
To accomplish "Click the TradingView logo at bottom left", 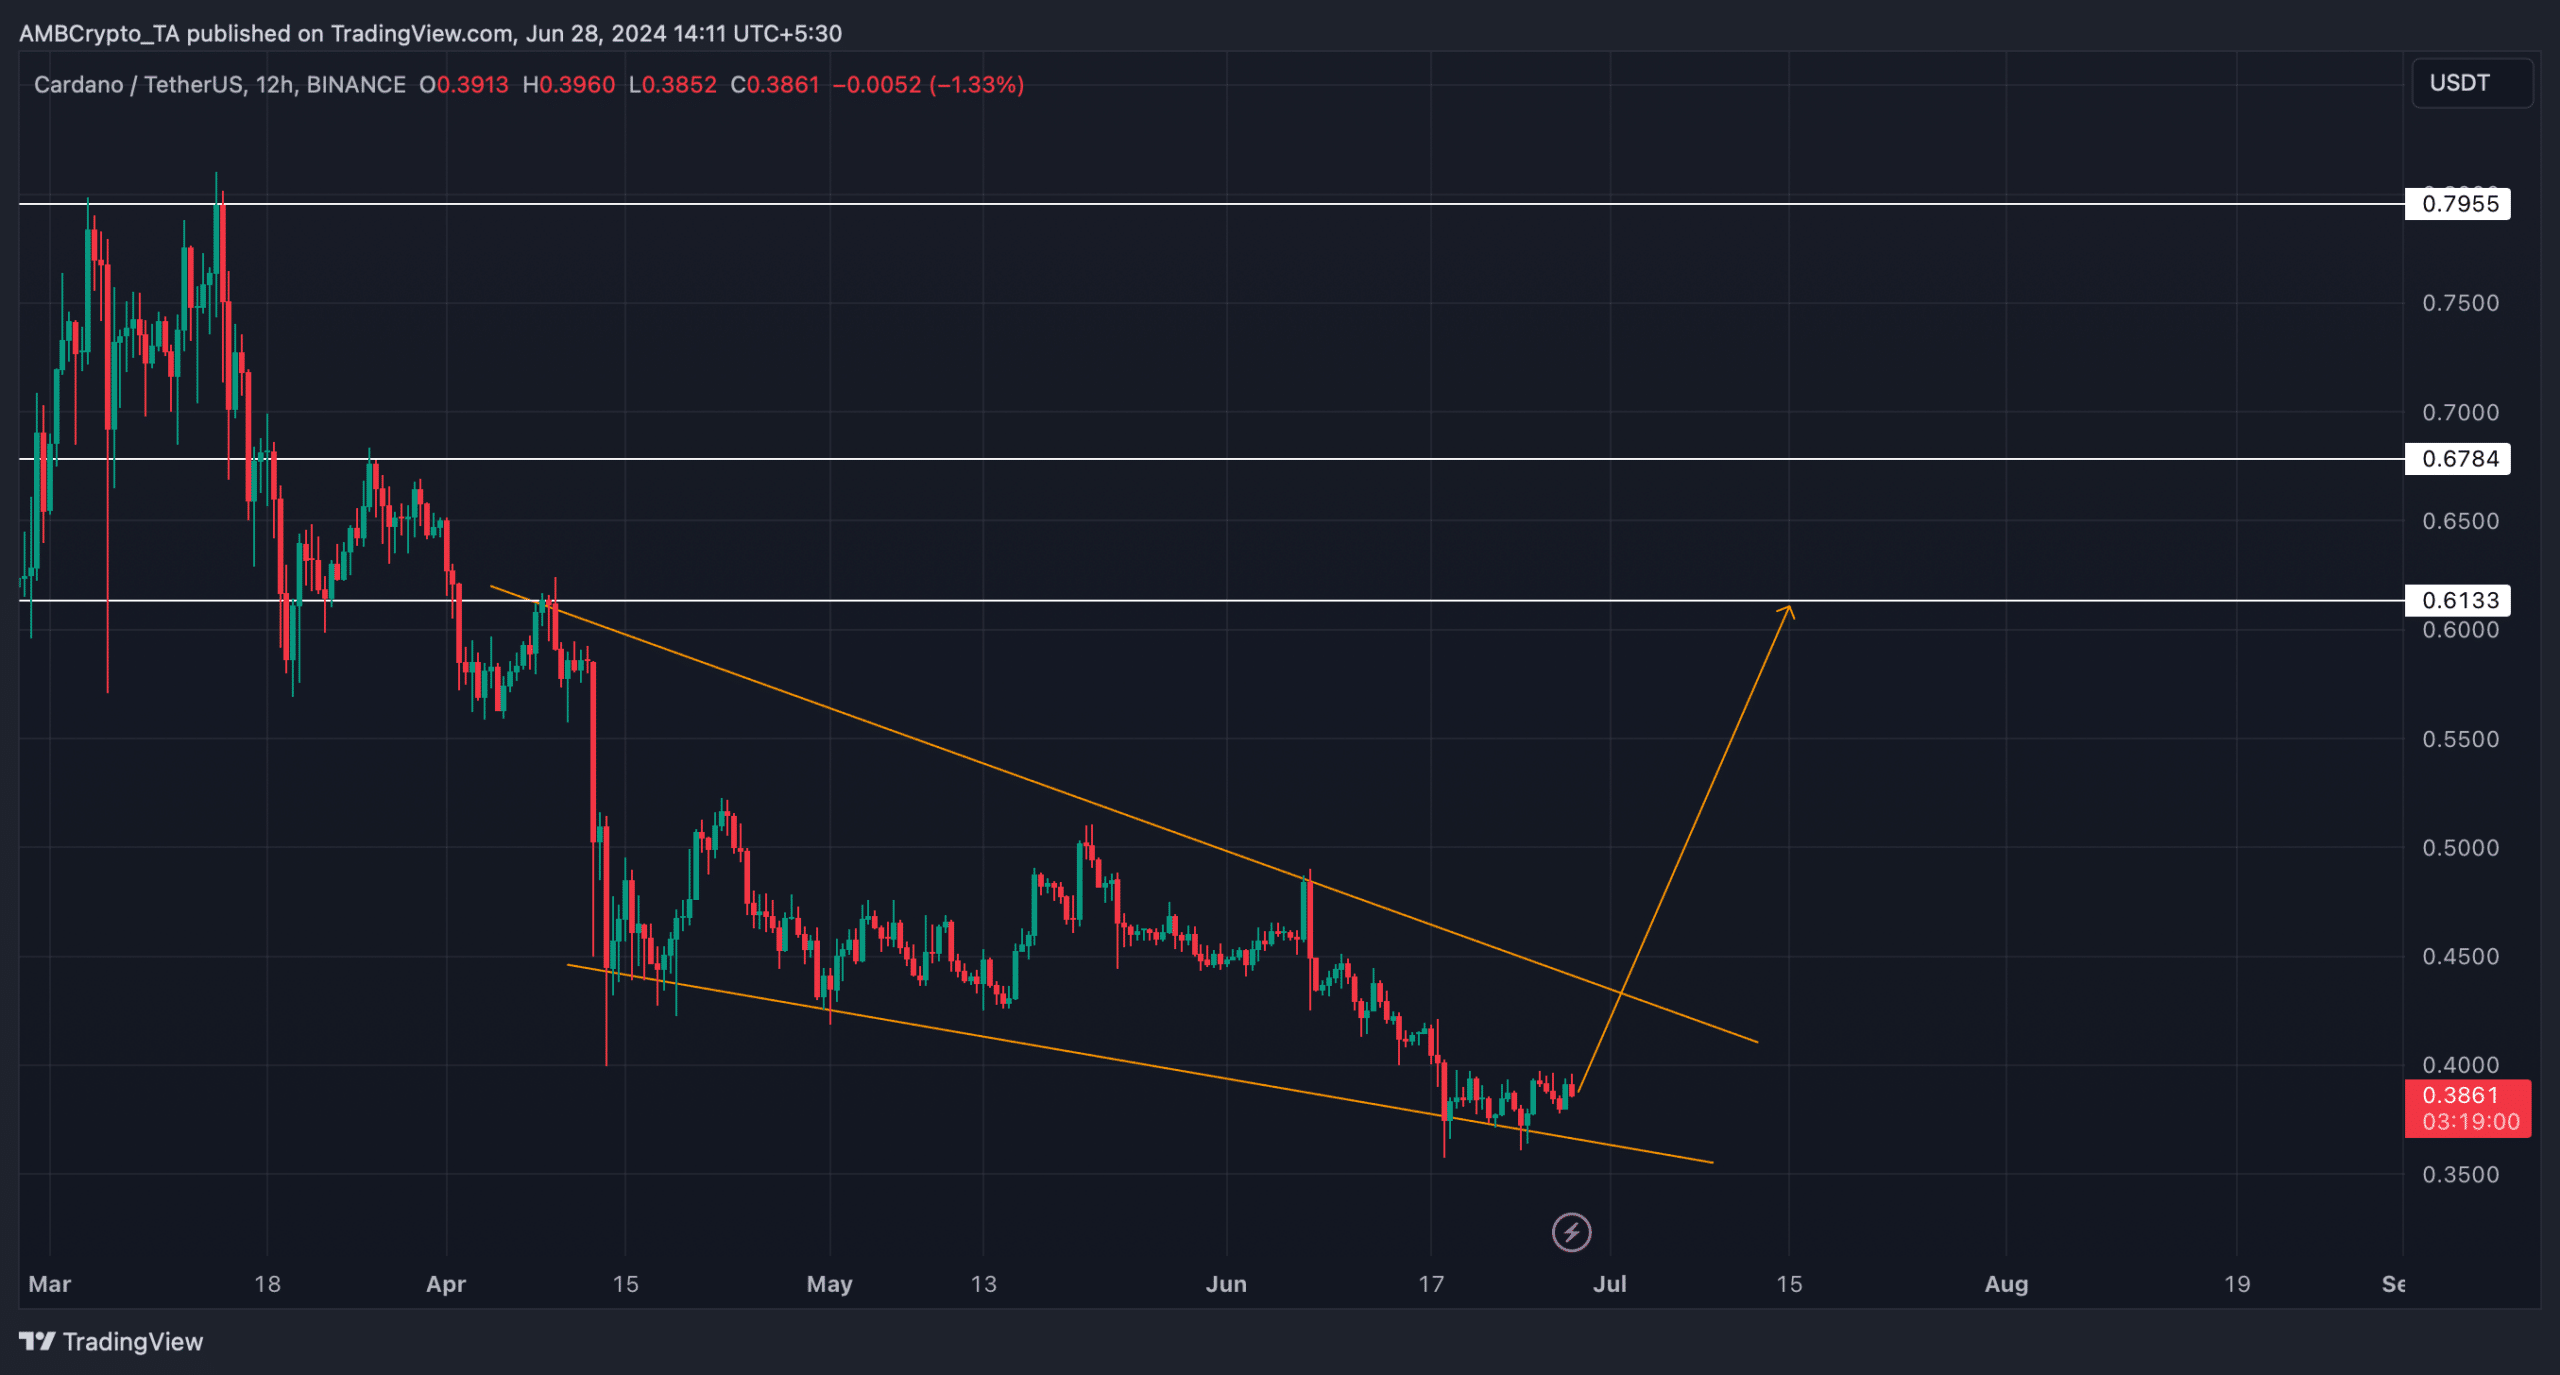I will [111, 1341].
